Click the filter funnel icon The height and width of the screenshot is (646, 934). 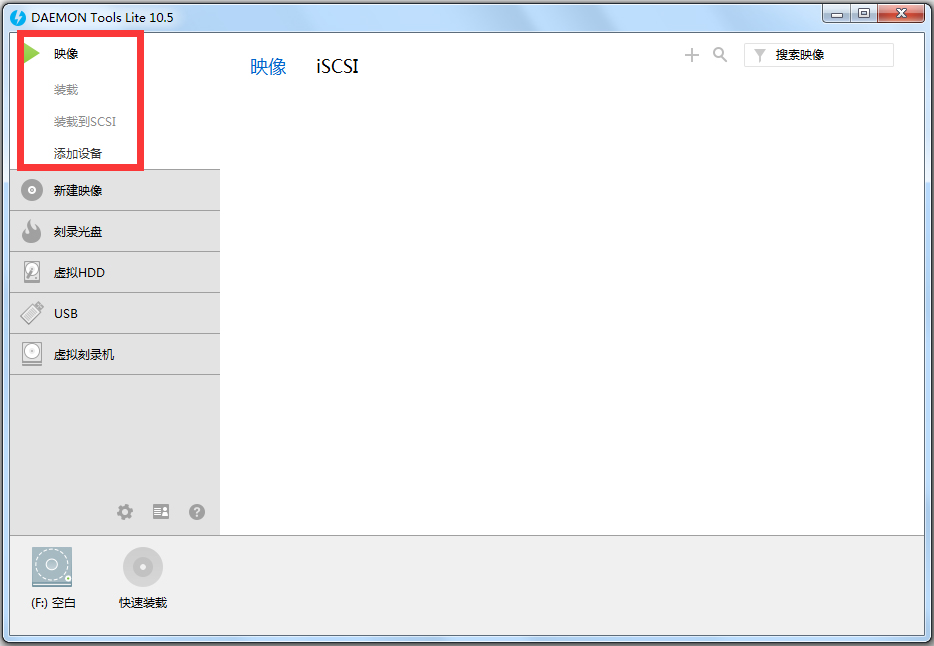click(x=759, y=55)
